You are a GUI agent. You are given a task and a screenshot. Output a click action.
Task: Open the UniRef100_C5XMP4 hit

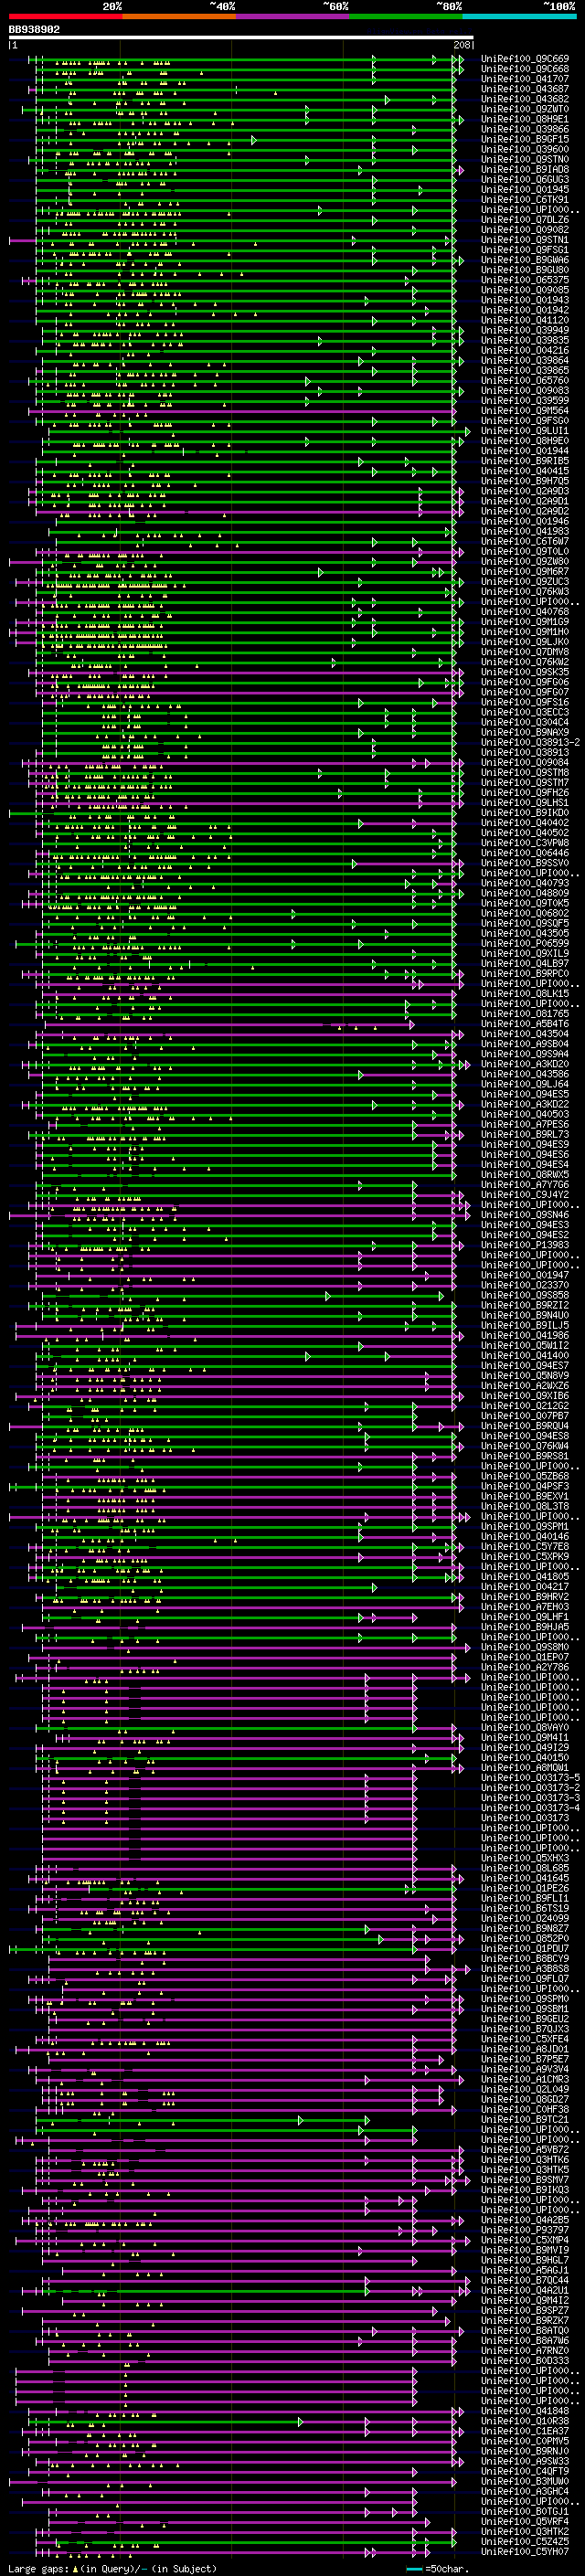(525, 2239)
